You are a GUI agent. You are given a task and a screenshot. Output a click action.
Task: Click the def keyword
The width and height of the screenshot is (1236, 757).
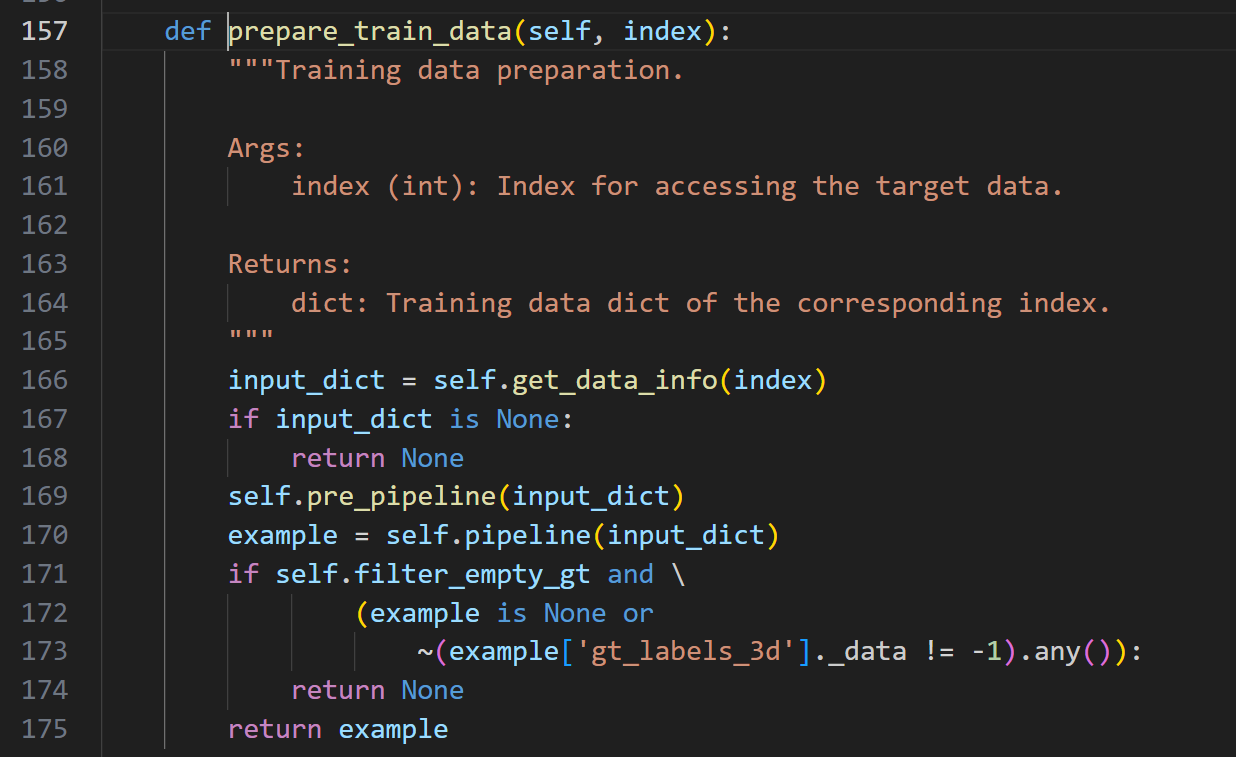coord(188,31)
